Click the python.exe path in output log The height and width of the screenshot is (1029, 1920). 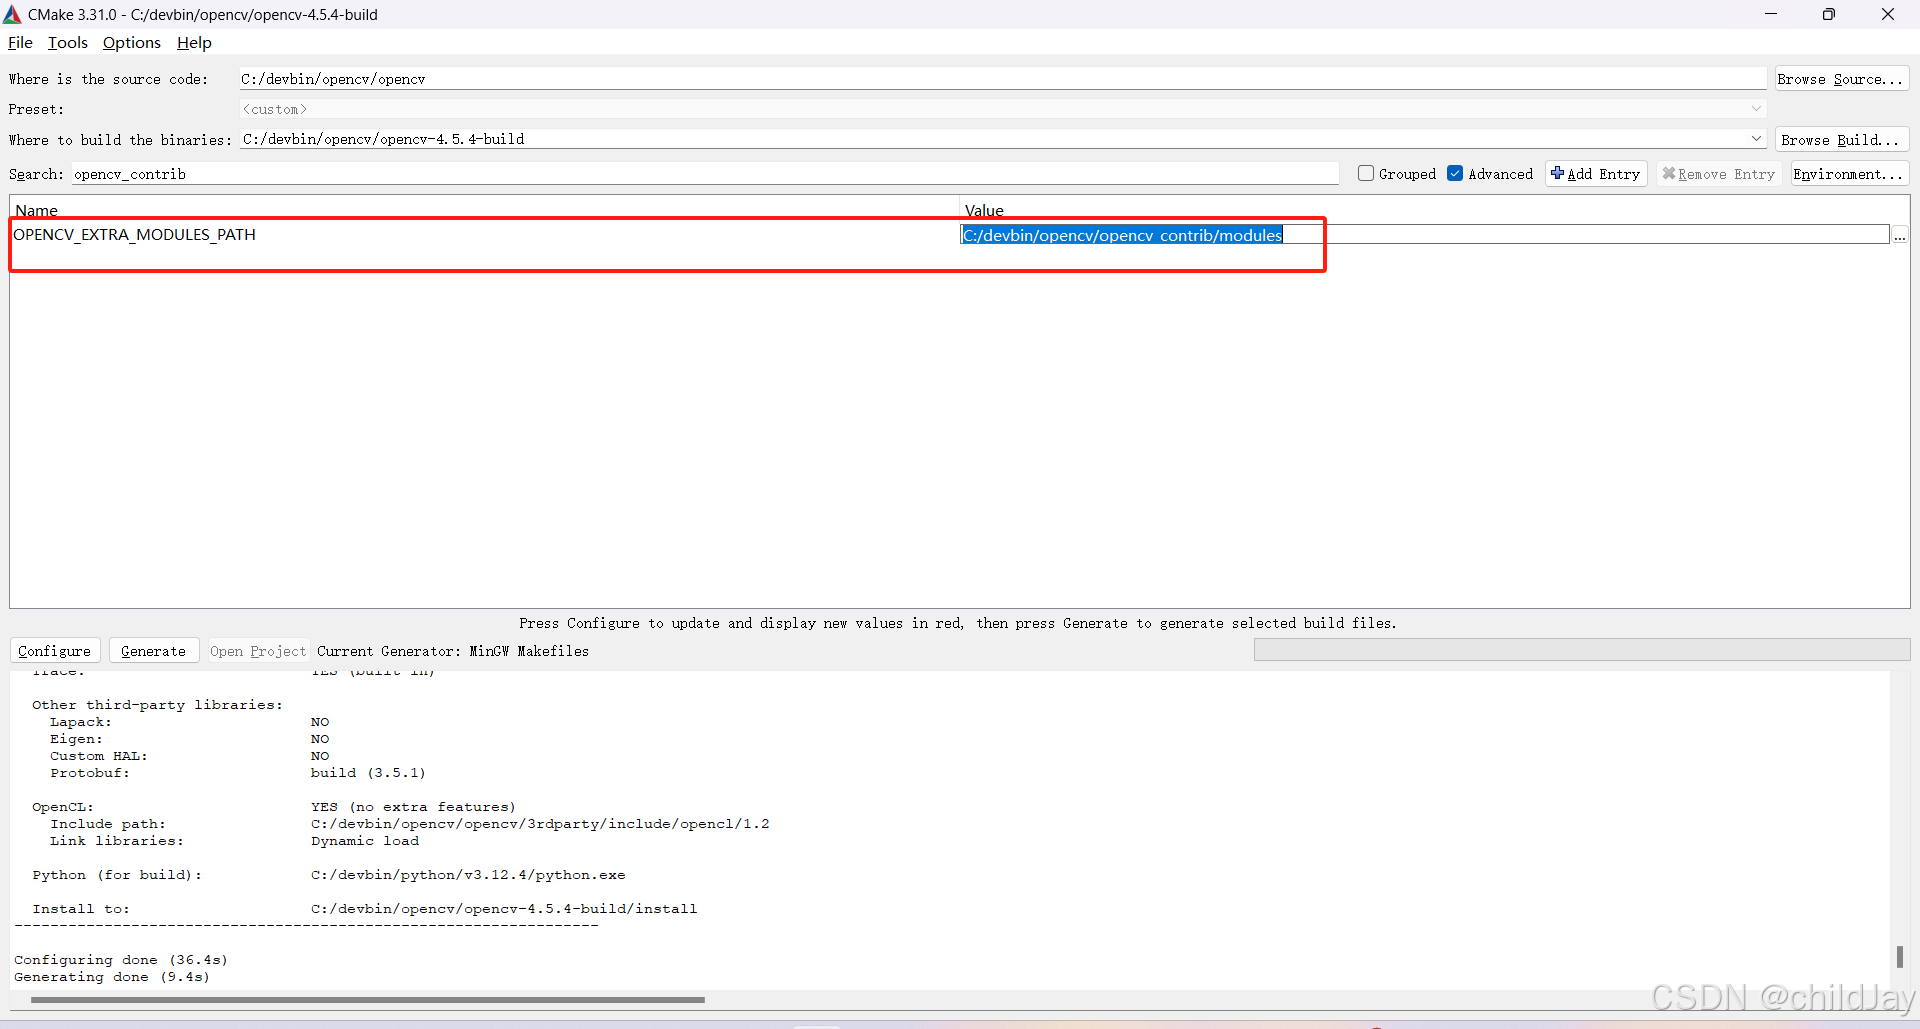[468, 875]
